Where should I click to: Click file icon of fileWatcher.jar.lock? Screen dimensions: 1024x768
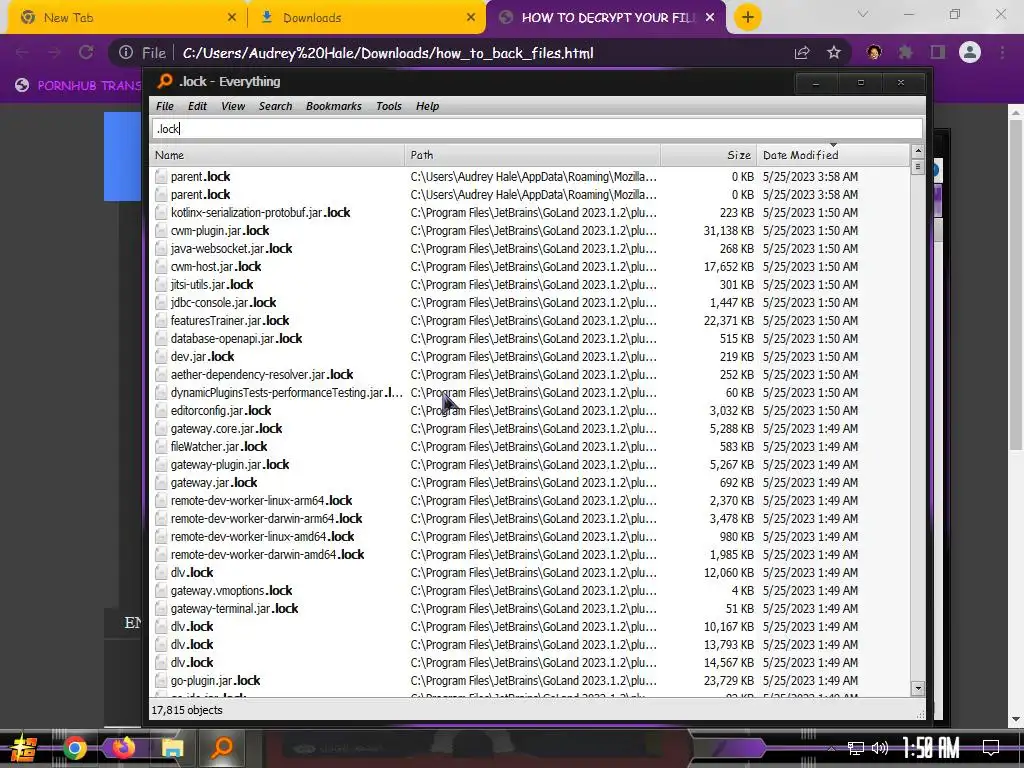(161, 446)
